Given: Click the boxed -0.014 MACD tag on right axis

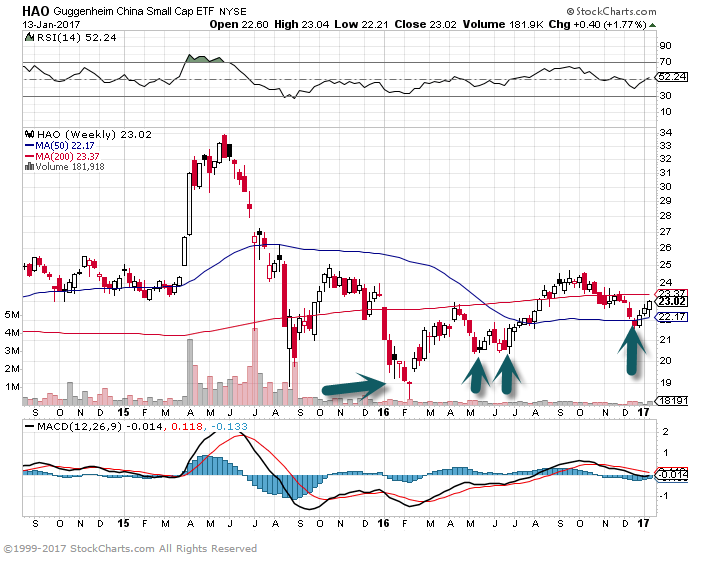Looking at the screenshot, I should 672,475.
